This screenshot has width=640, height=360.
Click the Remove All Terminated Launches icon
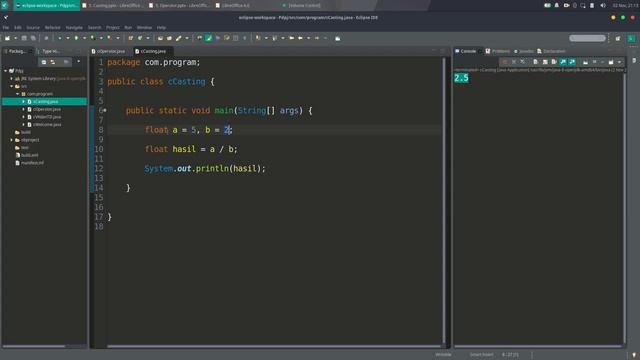pos(523,62)
